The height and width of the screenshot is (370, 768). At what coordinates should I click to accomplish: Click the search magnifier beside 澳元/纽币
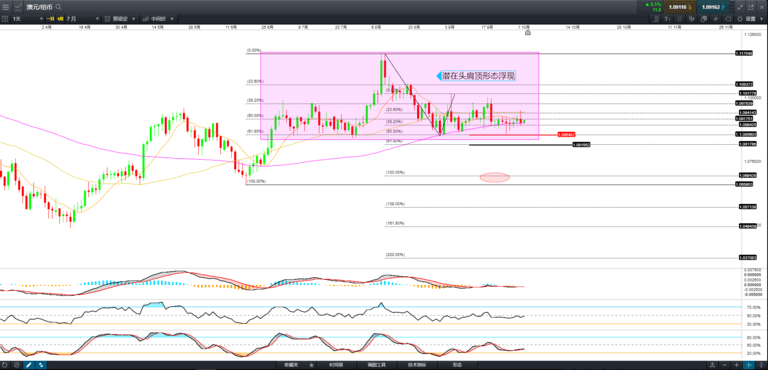coord(59,7)
